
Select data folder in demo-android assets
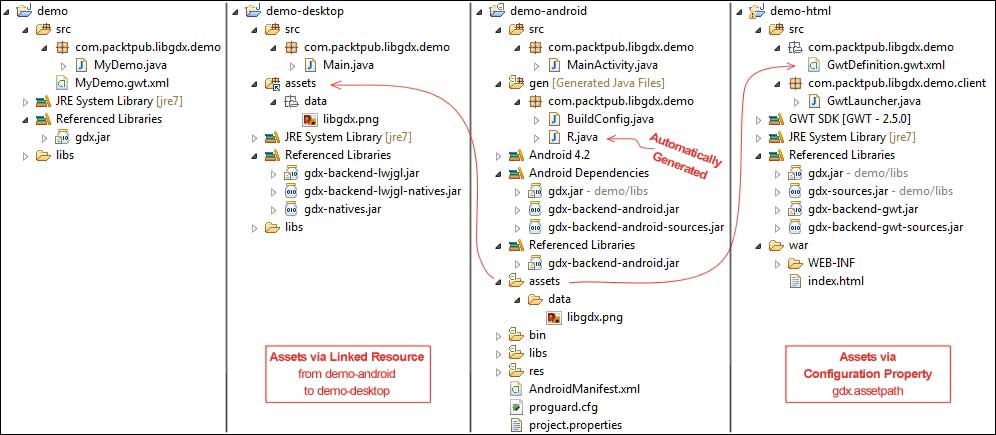tap(560, 299)
